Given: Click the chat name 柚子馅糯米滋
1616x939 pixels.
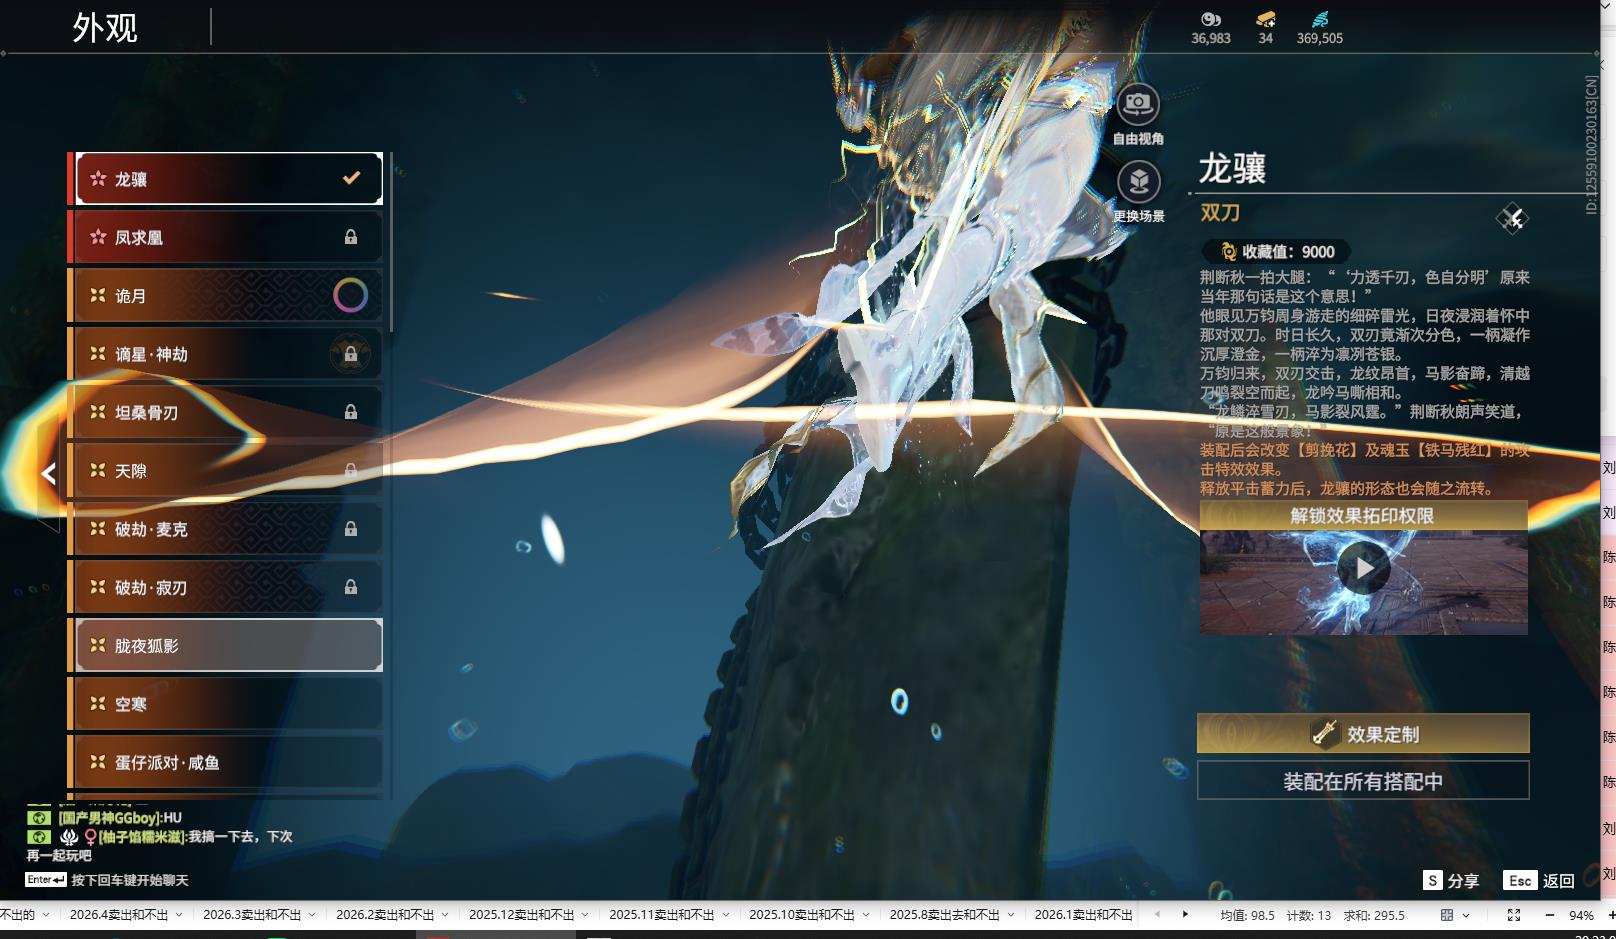Looking at the screenshot, I should (x=142, y=837).
